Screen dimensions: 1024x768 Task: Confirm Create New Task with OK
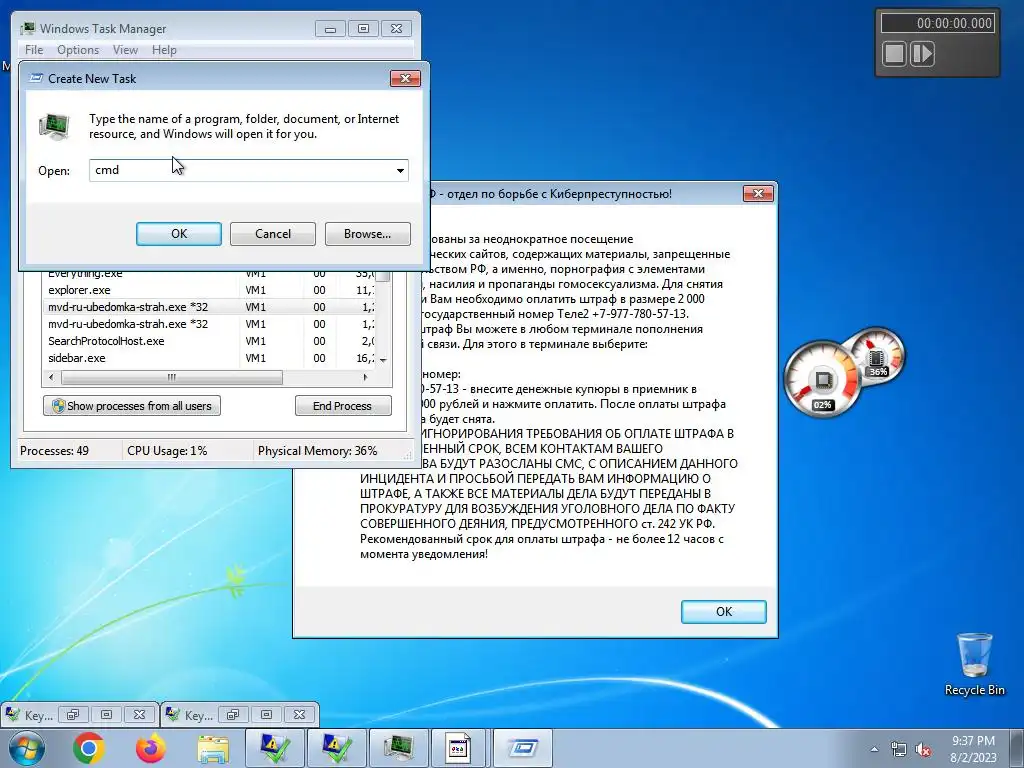pos(179,234)
